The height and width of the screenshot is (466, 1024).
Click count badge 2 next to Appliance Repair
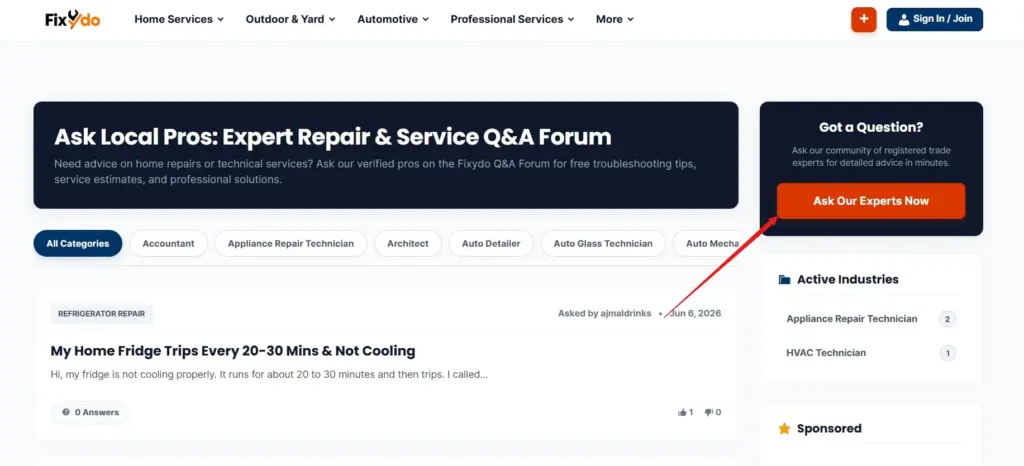coord(947,319)
